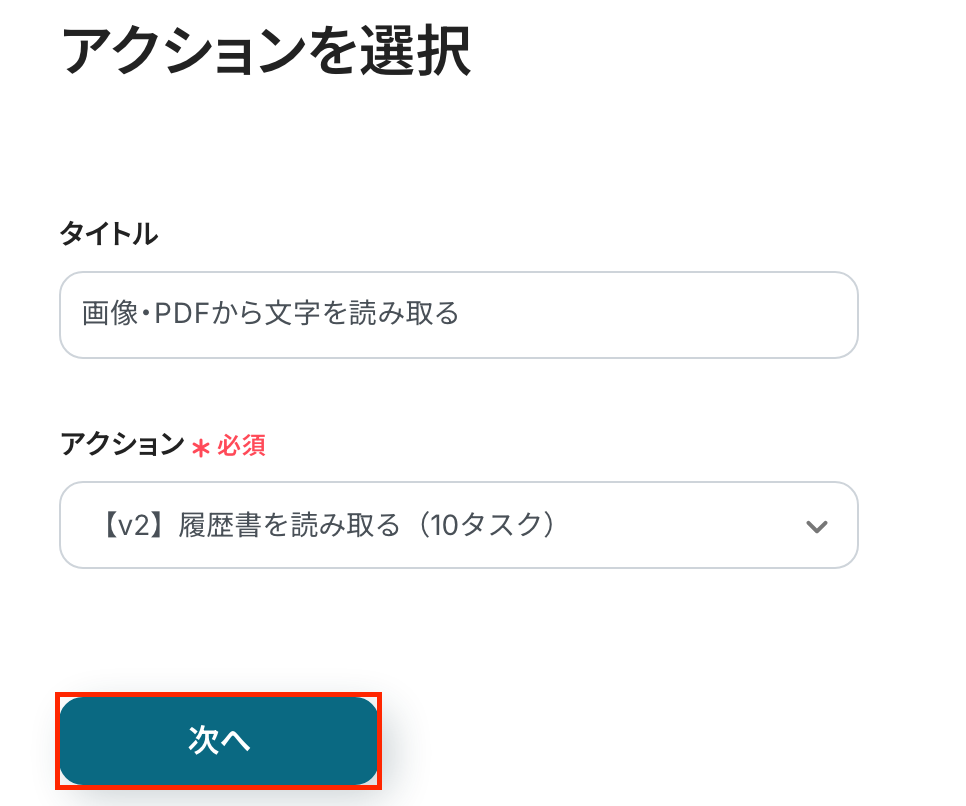
Task: Open the アクション dropdown menu
Action: point(458,525)
